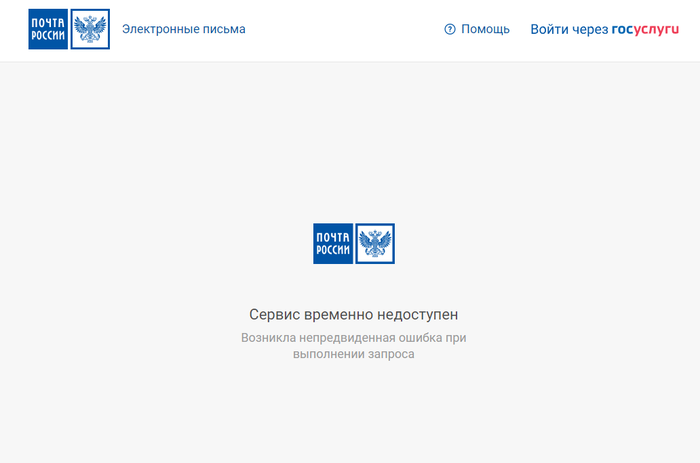The width and height of the screenshot is (700, 463).
Task: Click the line выполнении запроса
Action: pos(353,354)
